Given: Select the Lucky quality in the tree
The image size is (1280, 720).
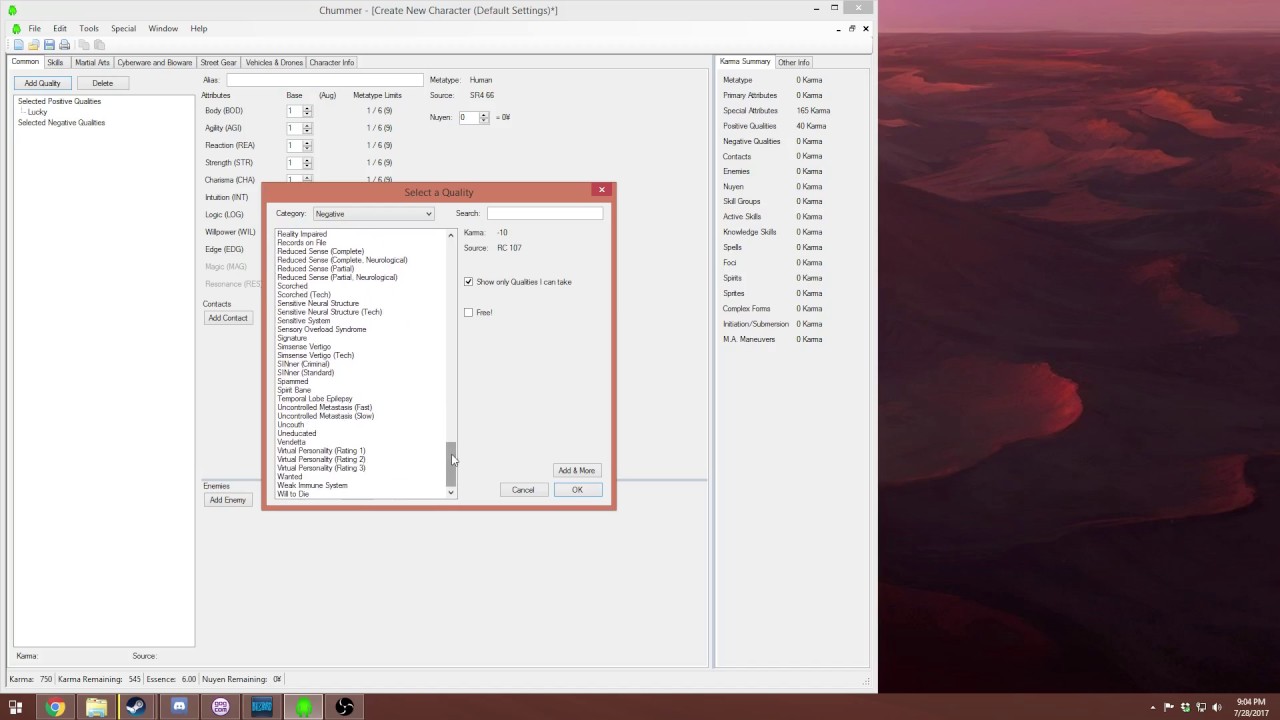Looking at the screenshot, I should [38, 112].
